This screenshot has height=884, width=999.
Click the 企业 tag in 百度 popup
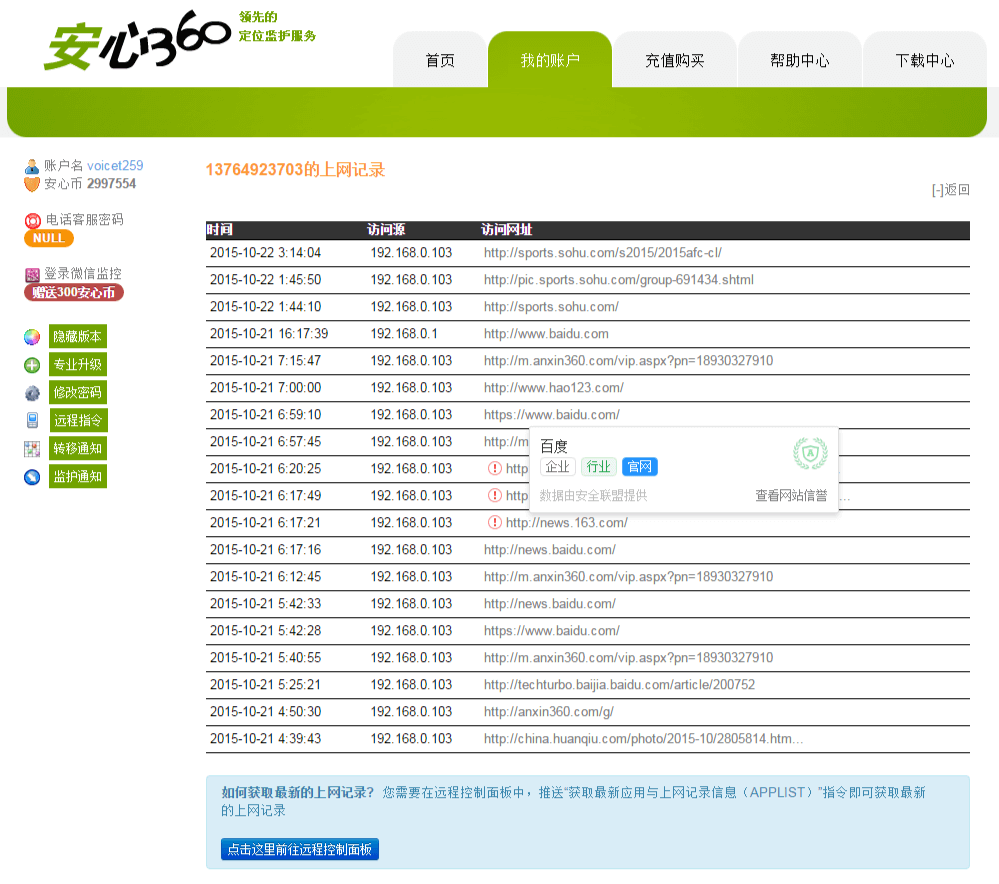point(557,467)
